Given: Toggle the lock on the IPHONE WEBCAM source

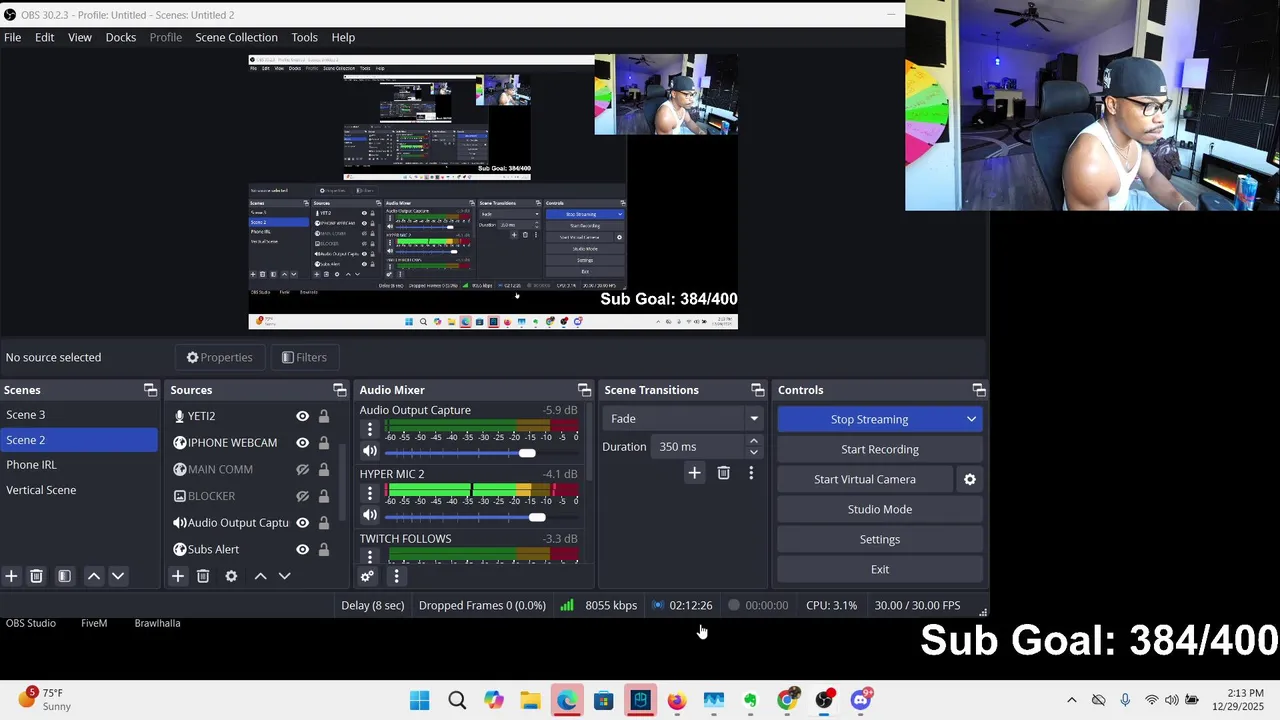Looking at the screenshot, I should [324, 443].
